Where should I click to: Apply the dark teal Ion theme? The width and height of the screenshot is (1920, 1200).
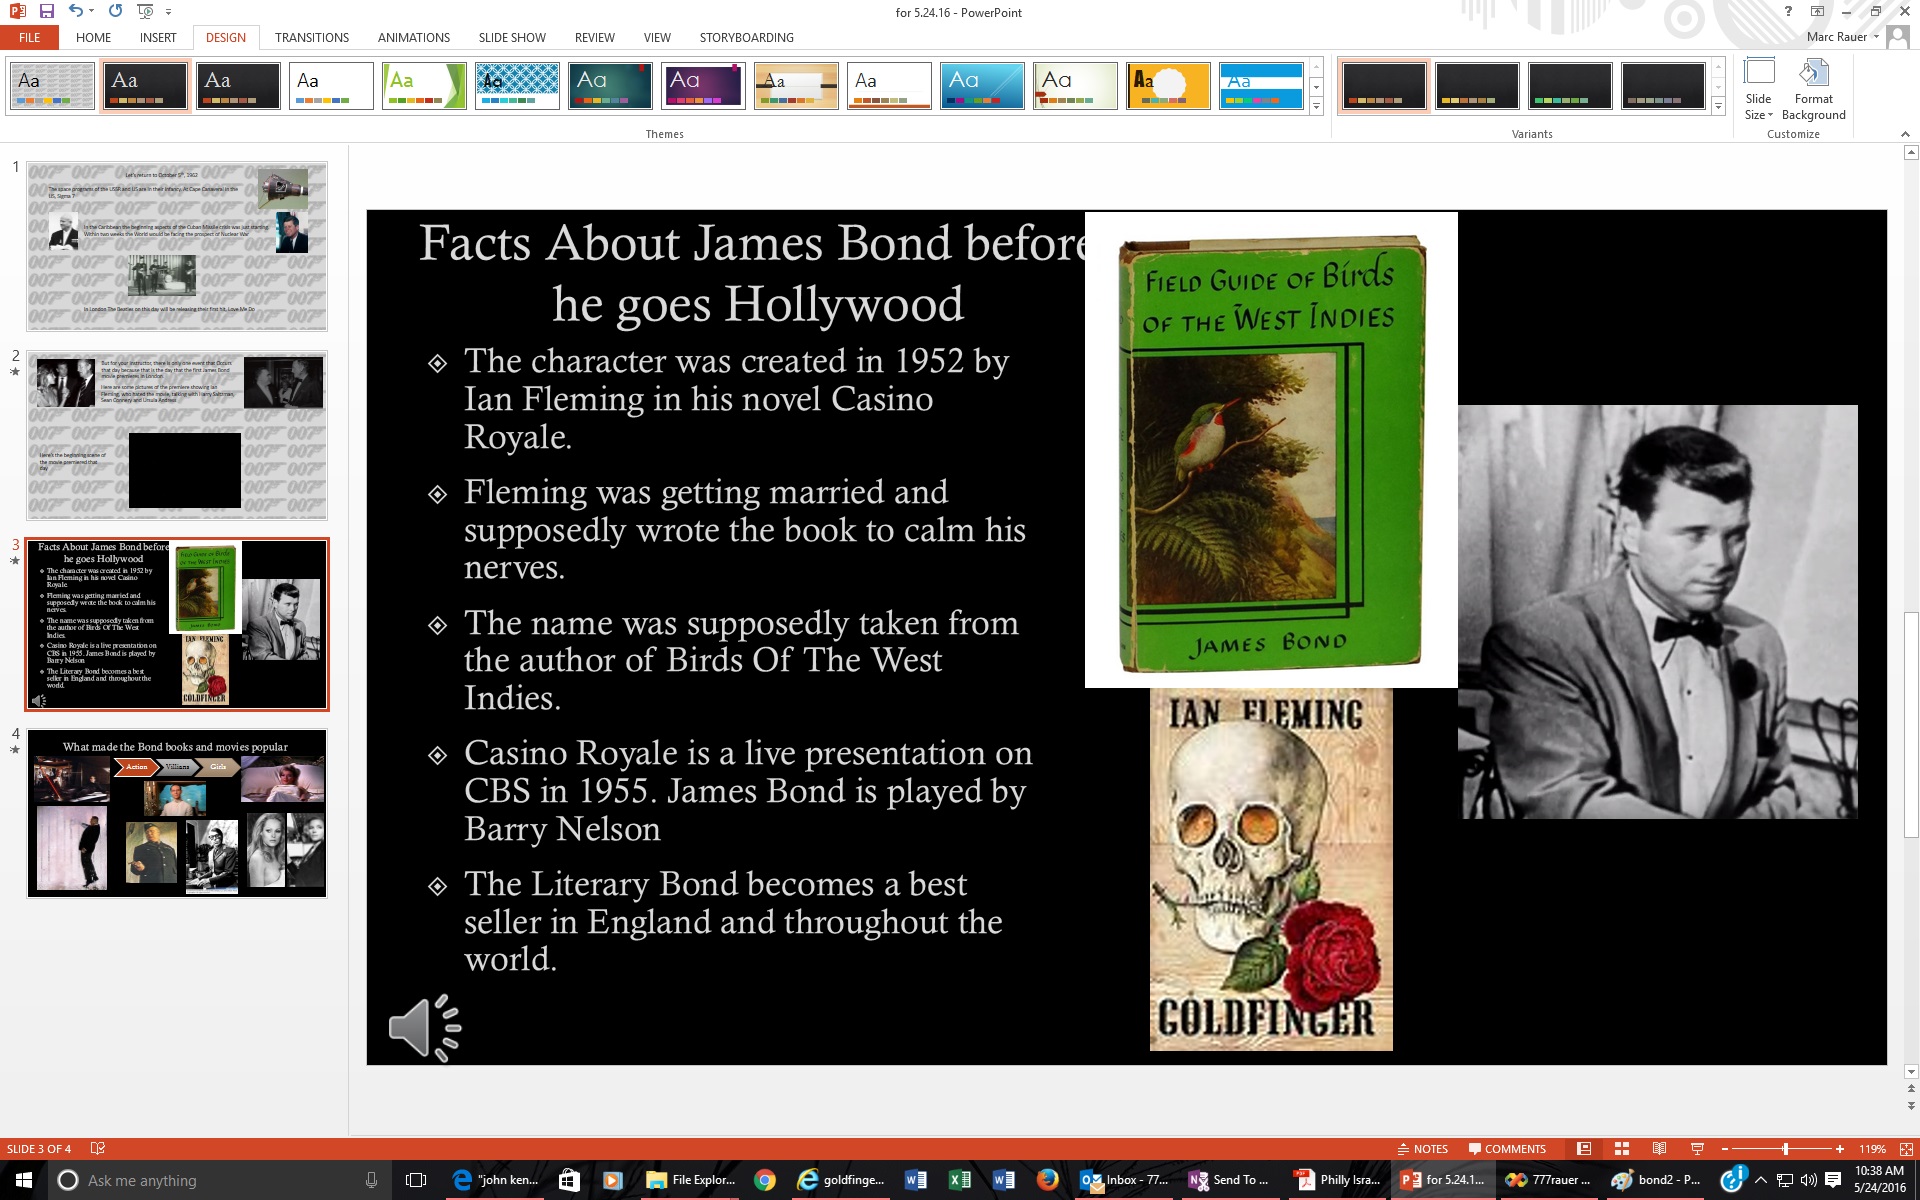[x=610, y=86]
